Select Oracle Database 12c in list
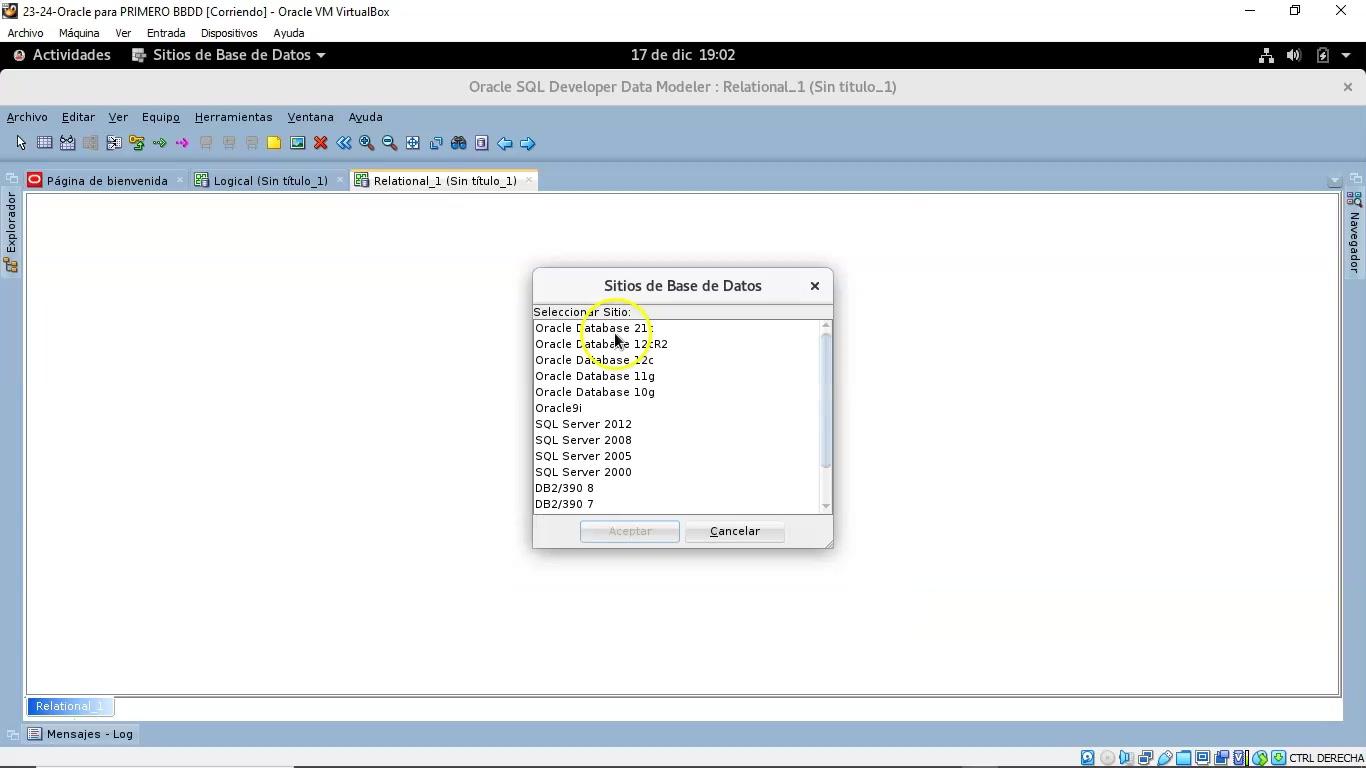1366x768 pixels. click(676, 360)
